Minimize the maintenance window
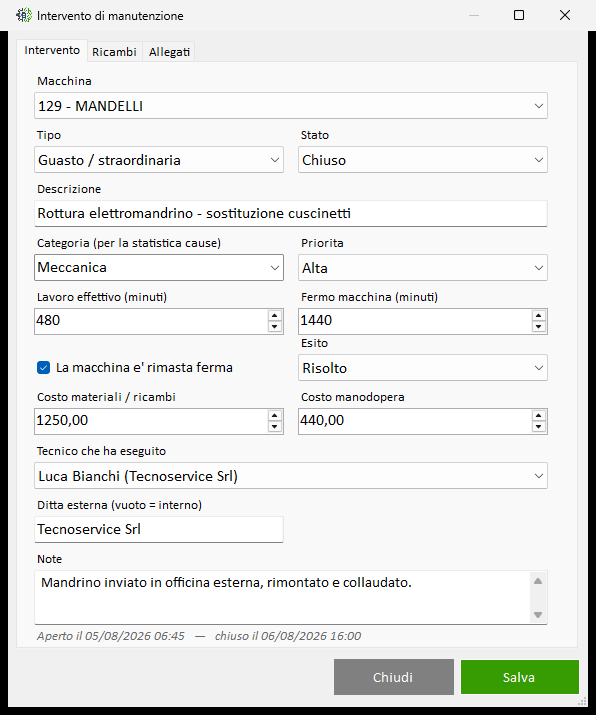Viewport: 596px width, 715px height. 474,16
